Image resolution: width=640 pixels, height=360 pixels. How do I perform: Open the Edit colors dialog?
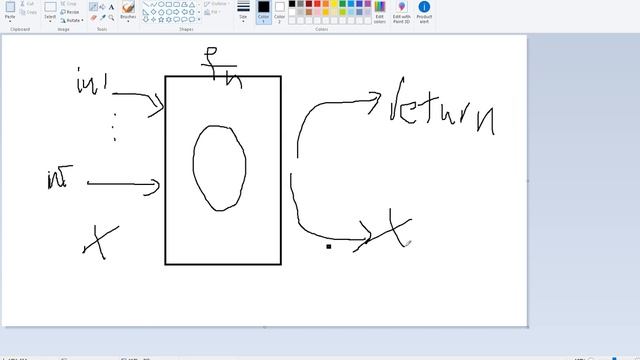(x=380, y=12)
